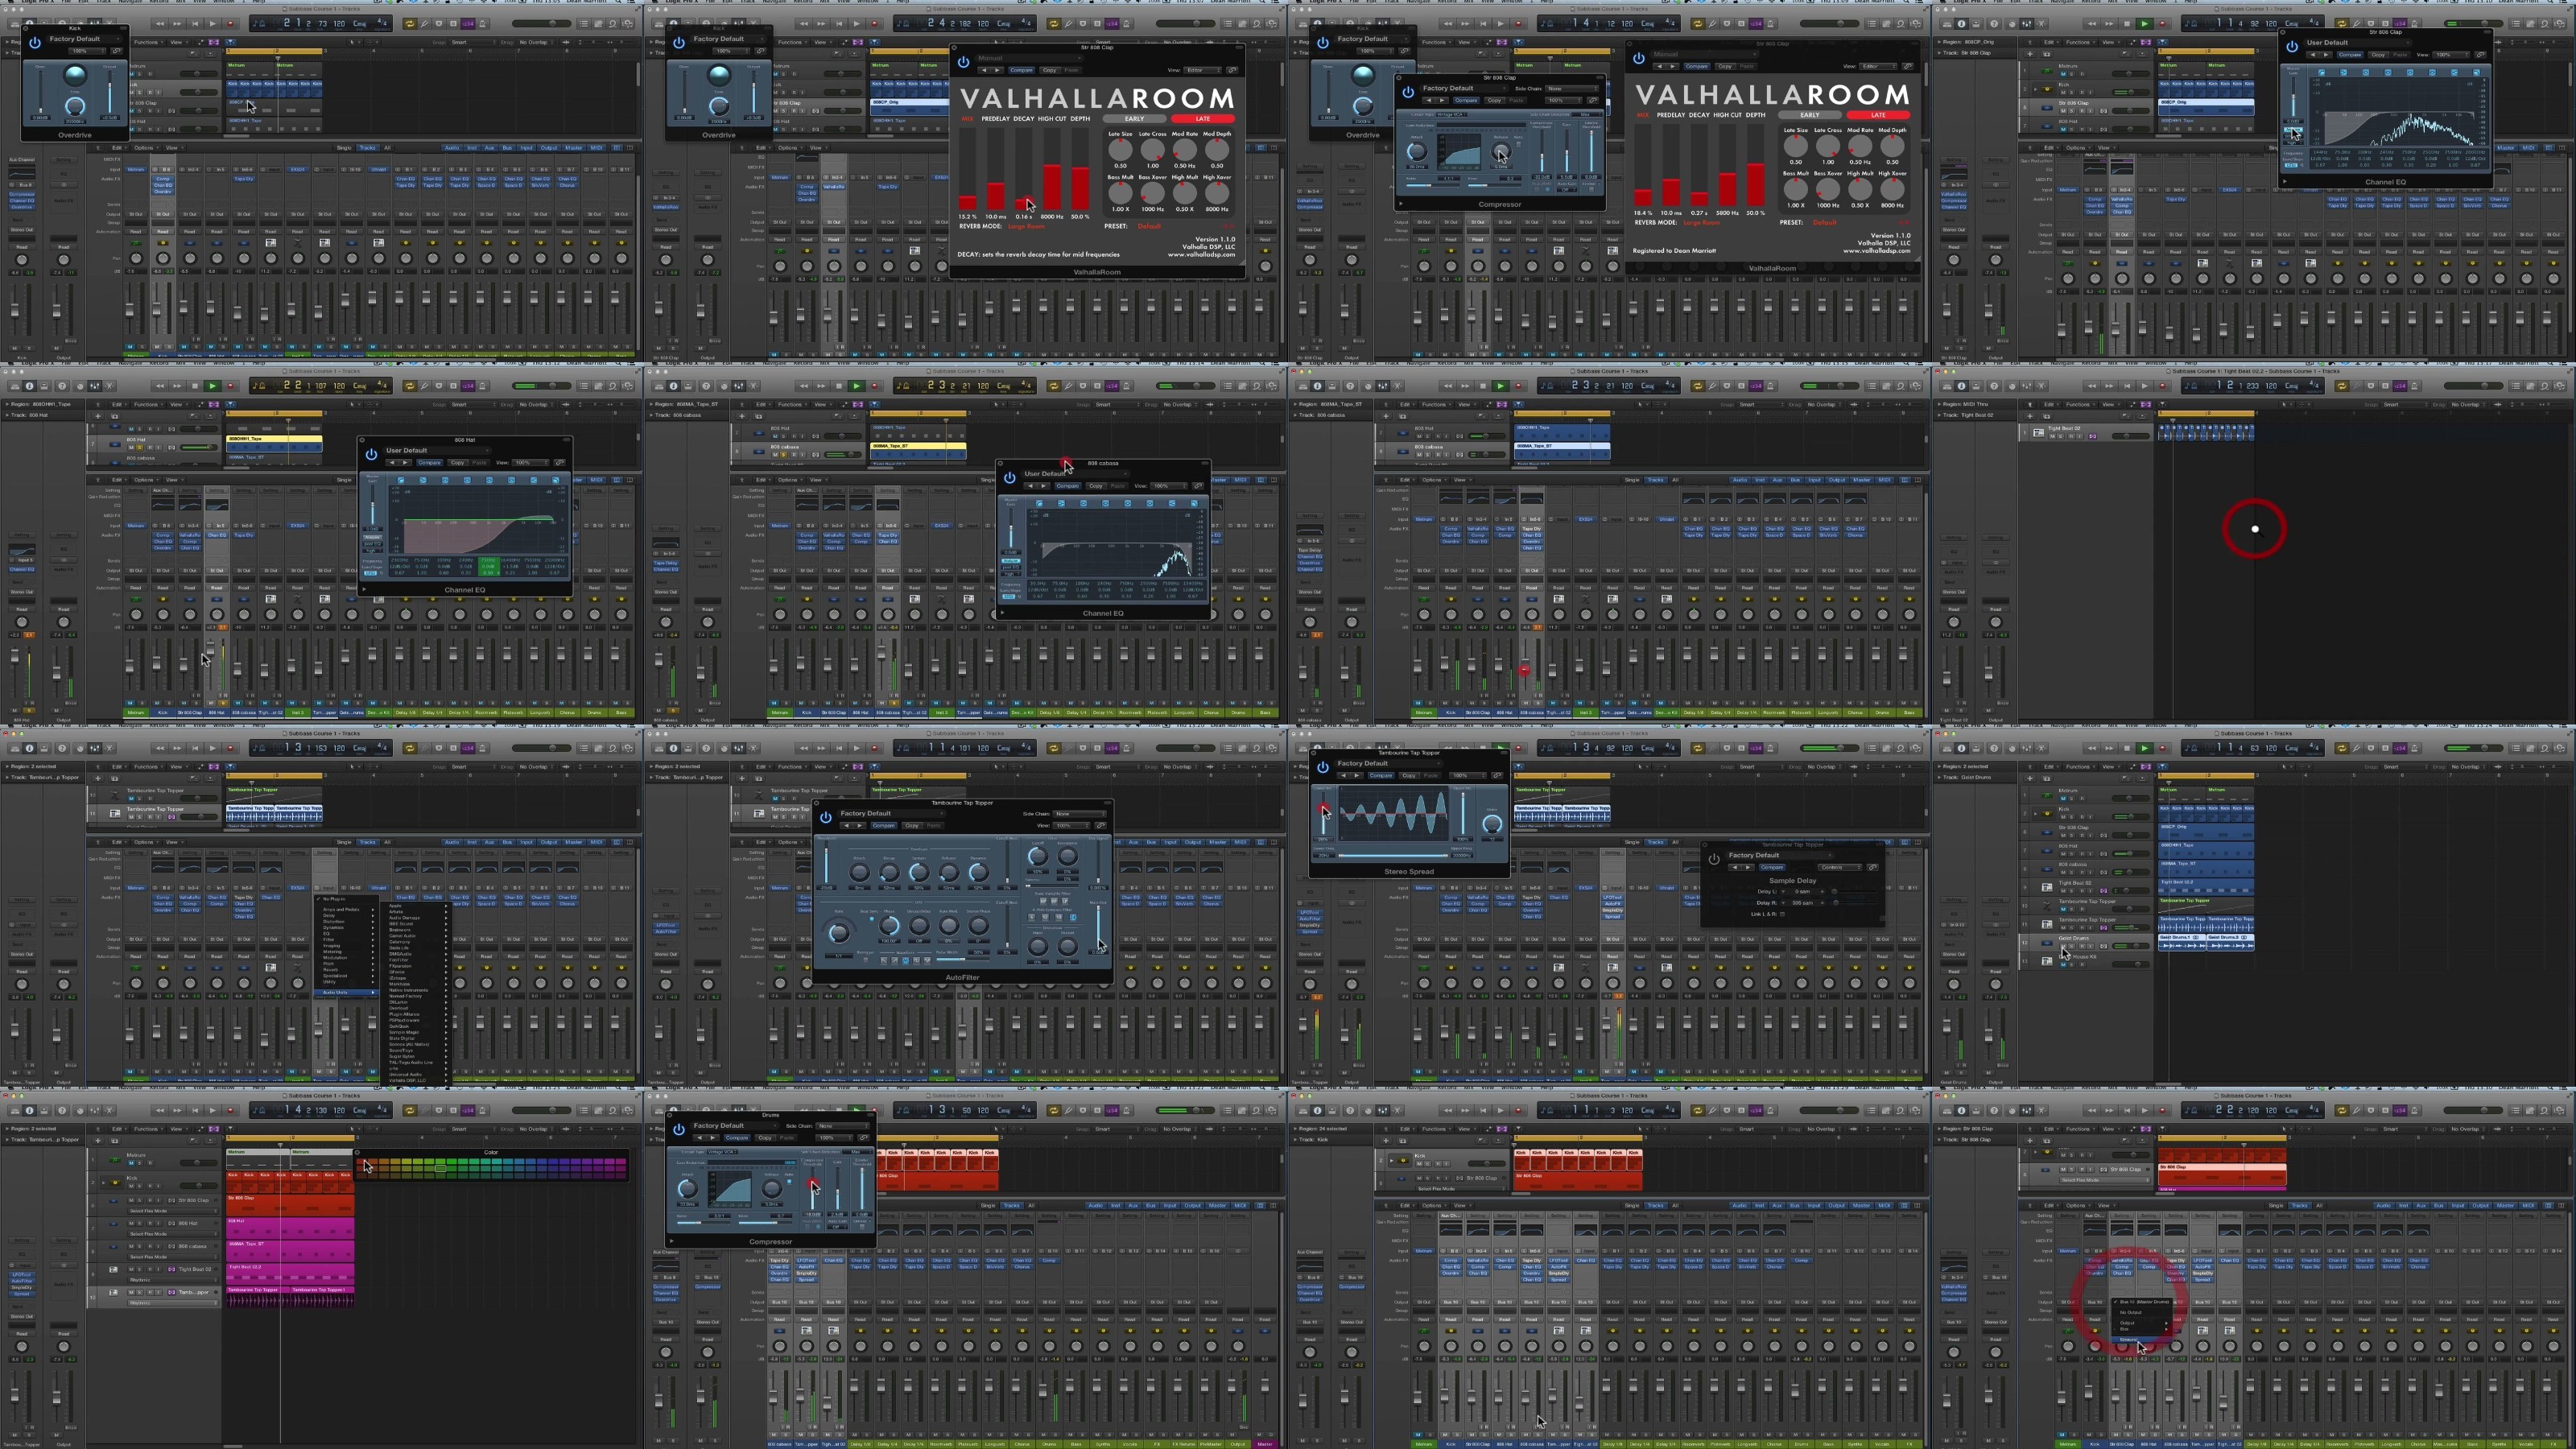The height and width of the screenshot is (1449, 2576).
Task: Toggle the Sample Delay power button
Action: coord(1713,859)
